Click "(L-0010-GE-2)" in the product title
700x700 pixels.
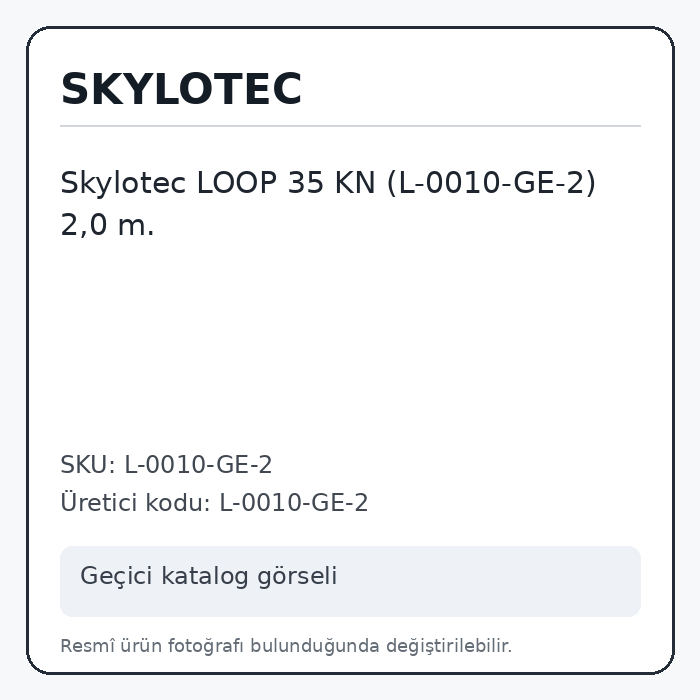(x=492, y=183)
